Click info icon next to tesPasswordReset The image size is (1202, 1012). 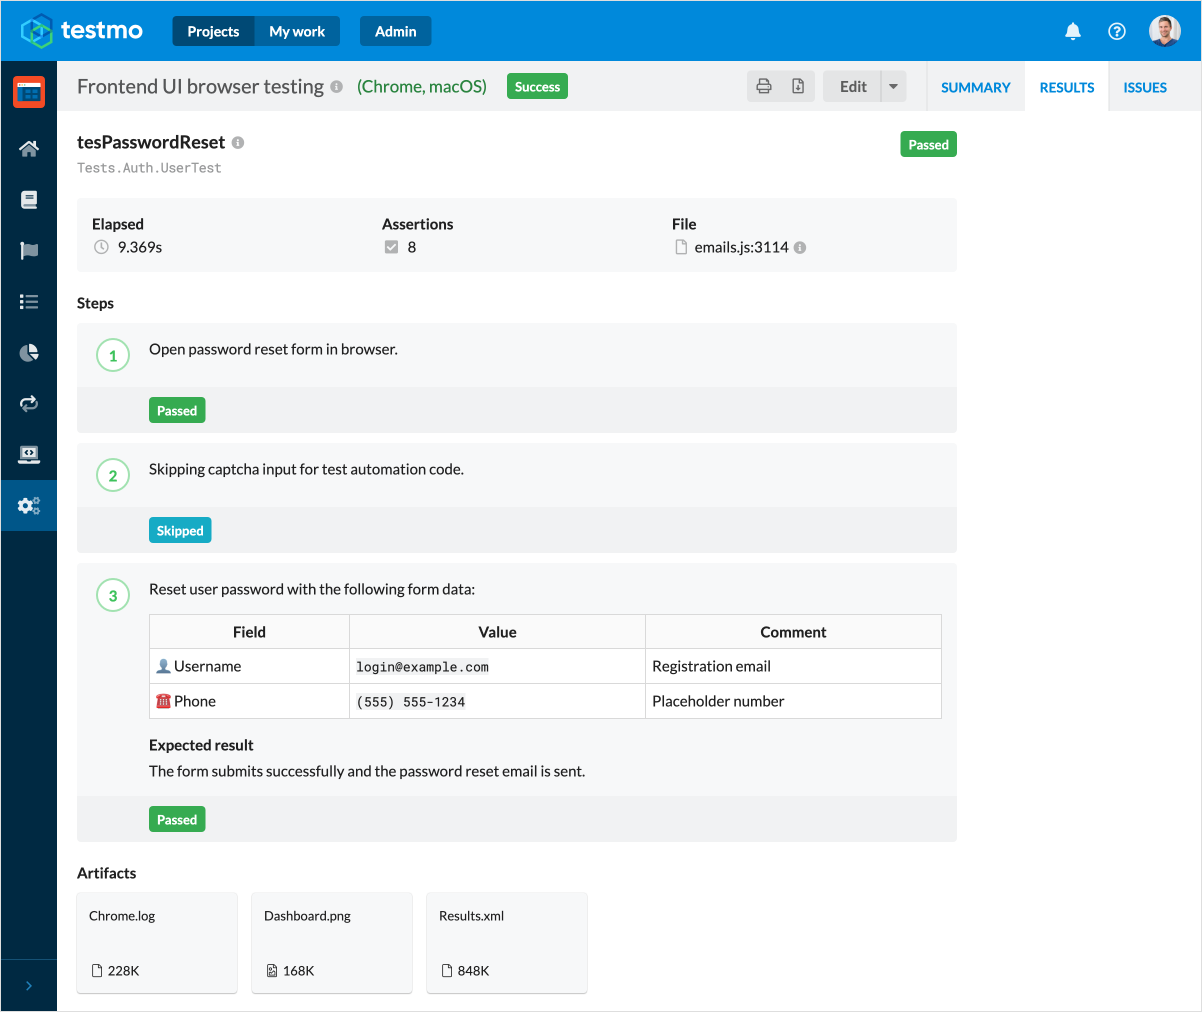[238, 143]
